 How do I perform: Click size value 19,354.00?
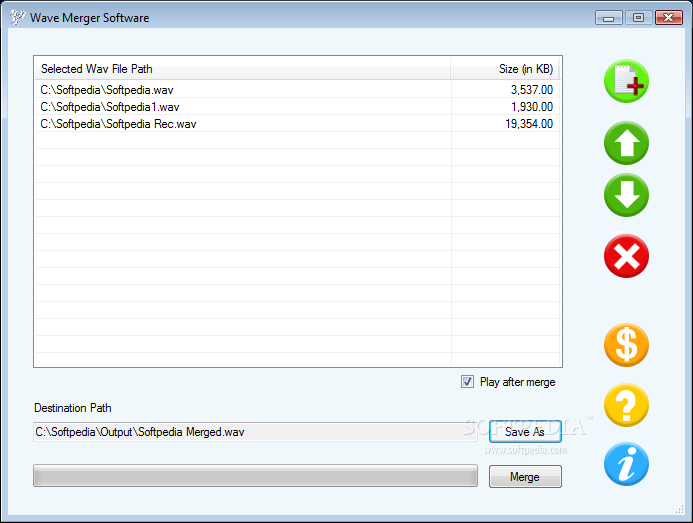point(529,124)
